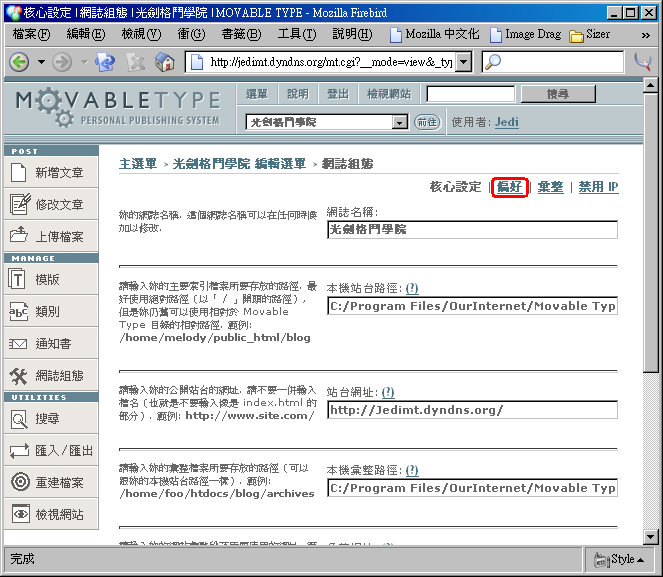Open the Back history dropdown arrow

(41, 63)
